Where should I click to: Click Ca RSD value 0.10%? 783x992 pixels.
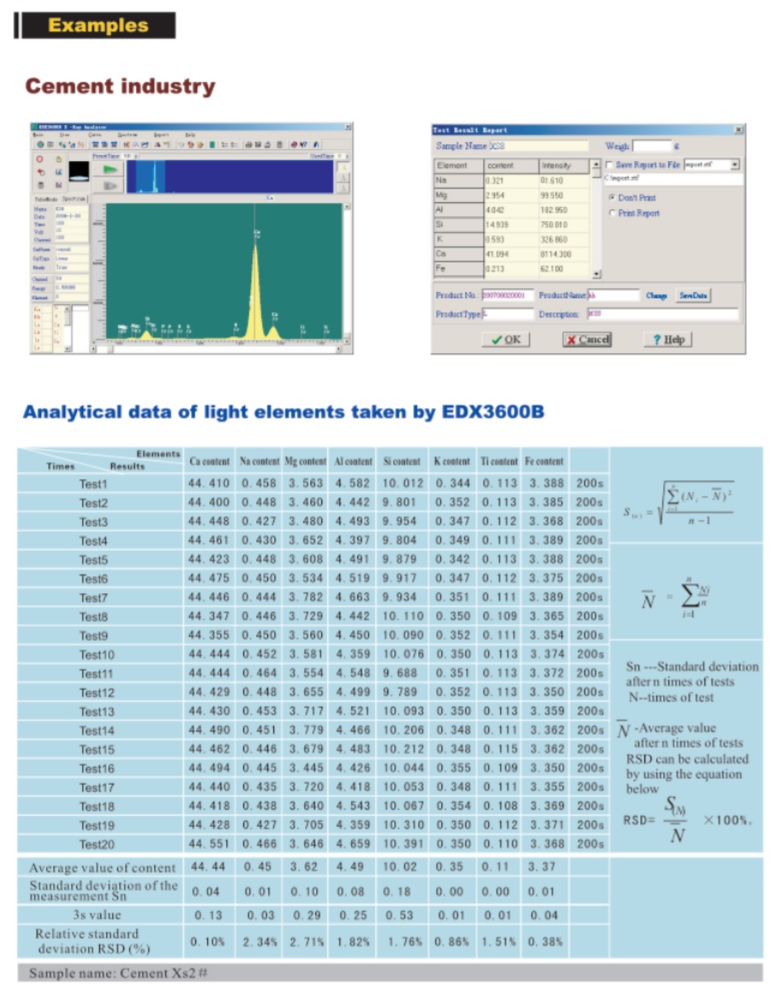207,941
